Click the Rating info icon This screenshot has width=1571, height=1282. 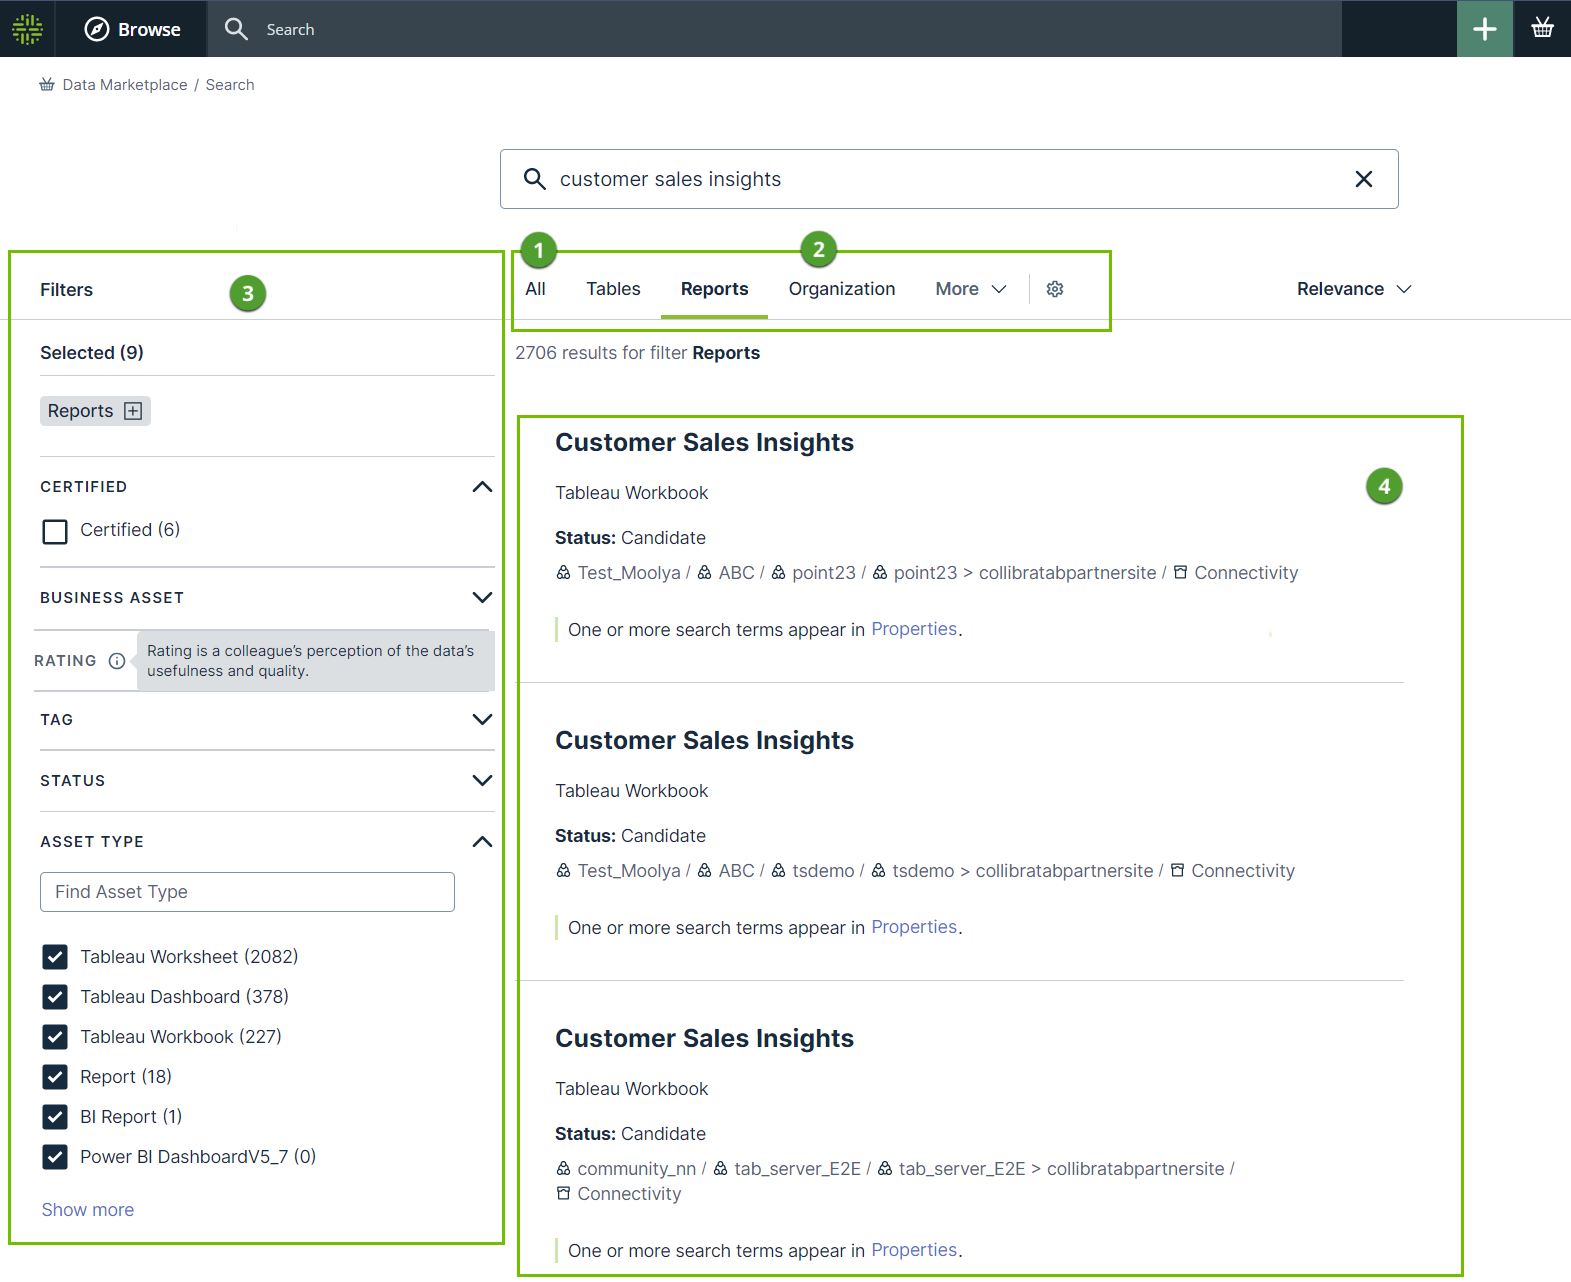[x=117, y=661]
